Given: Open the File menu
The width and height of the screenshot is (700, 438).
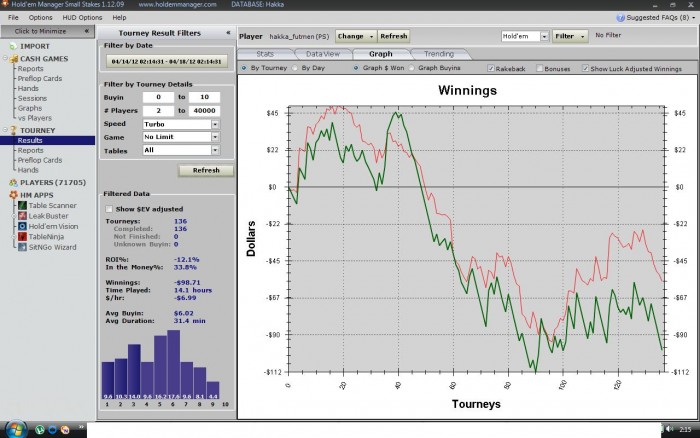Looking at the screenshot, I should pos(13,17).
